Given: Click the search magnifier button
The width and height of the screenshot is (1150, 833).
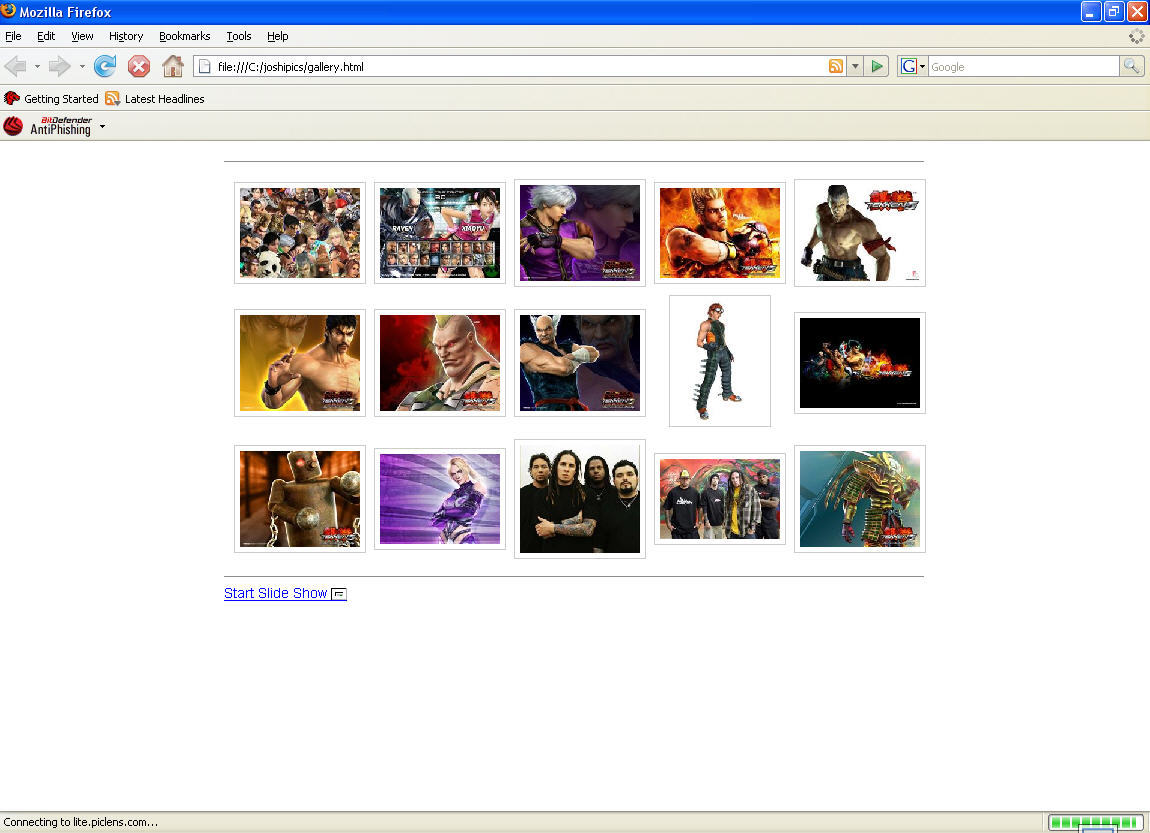Looking at the screenshot, I should click(1132, 67).
